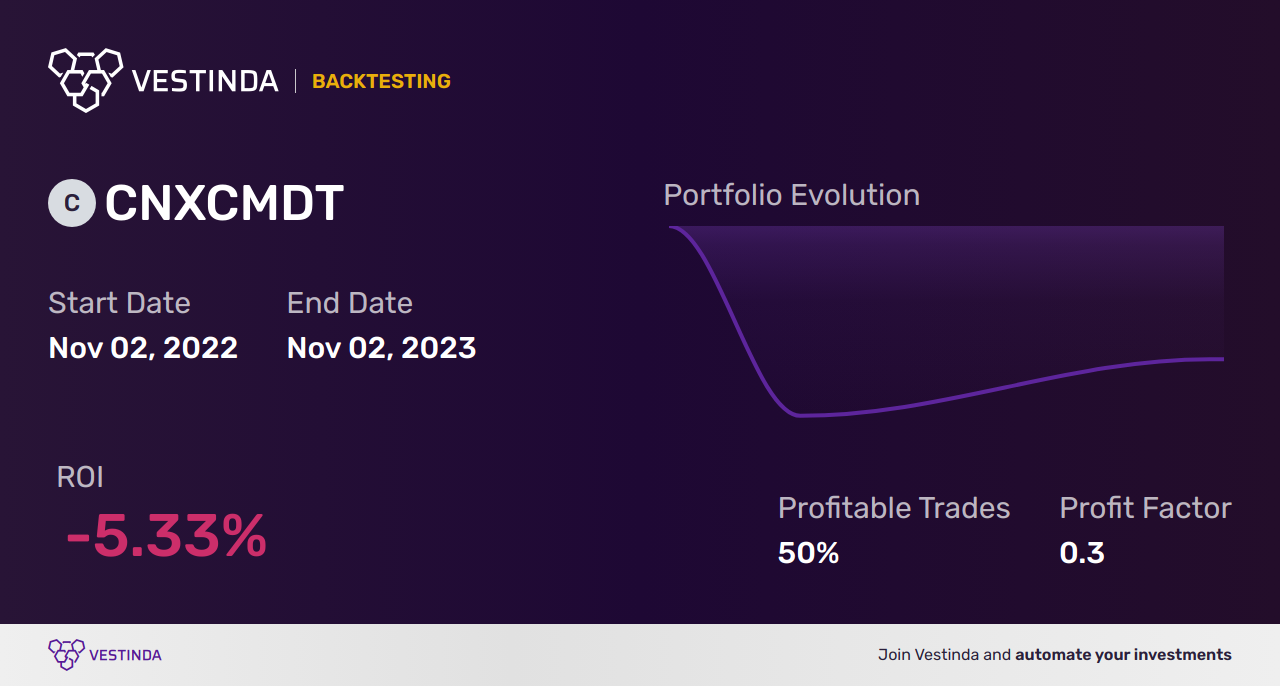This screenshot has width=1280, height=686.
Task: Select the BACKTESTING label in header
Action: coord(381,81)
